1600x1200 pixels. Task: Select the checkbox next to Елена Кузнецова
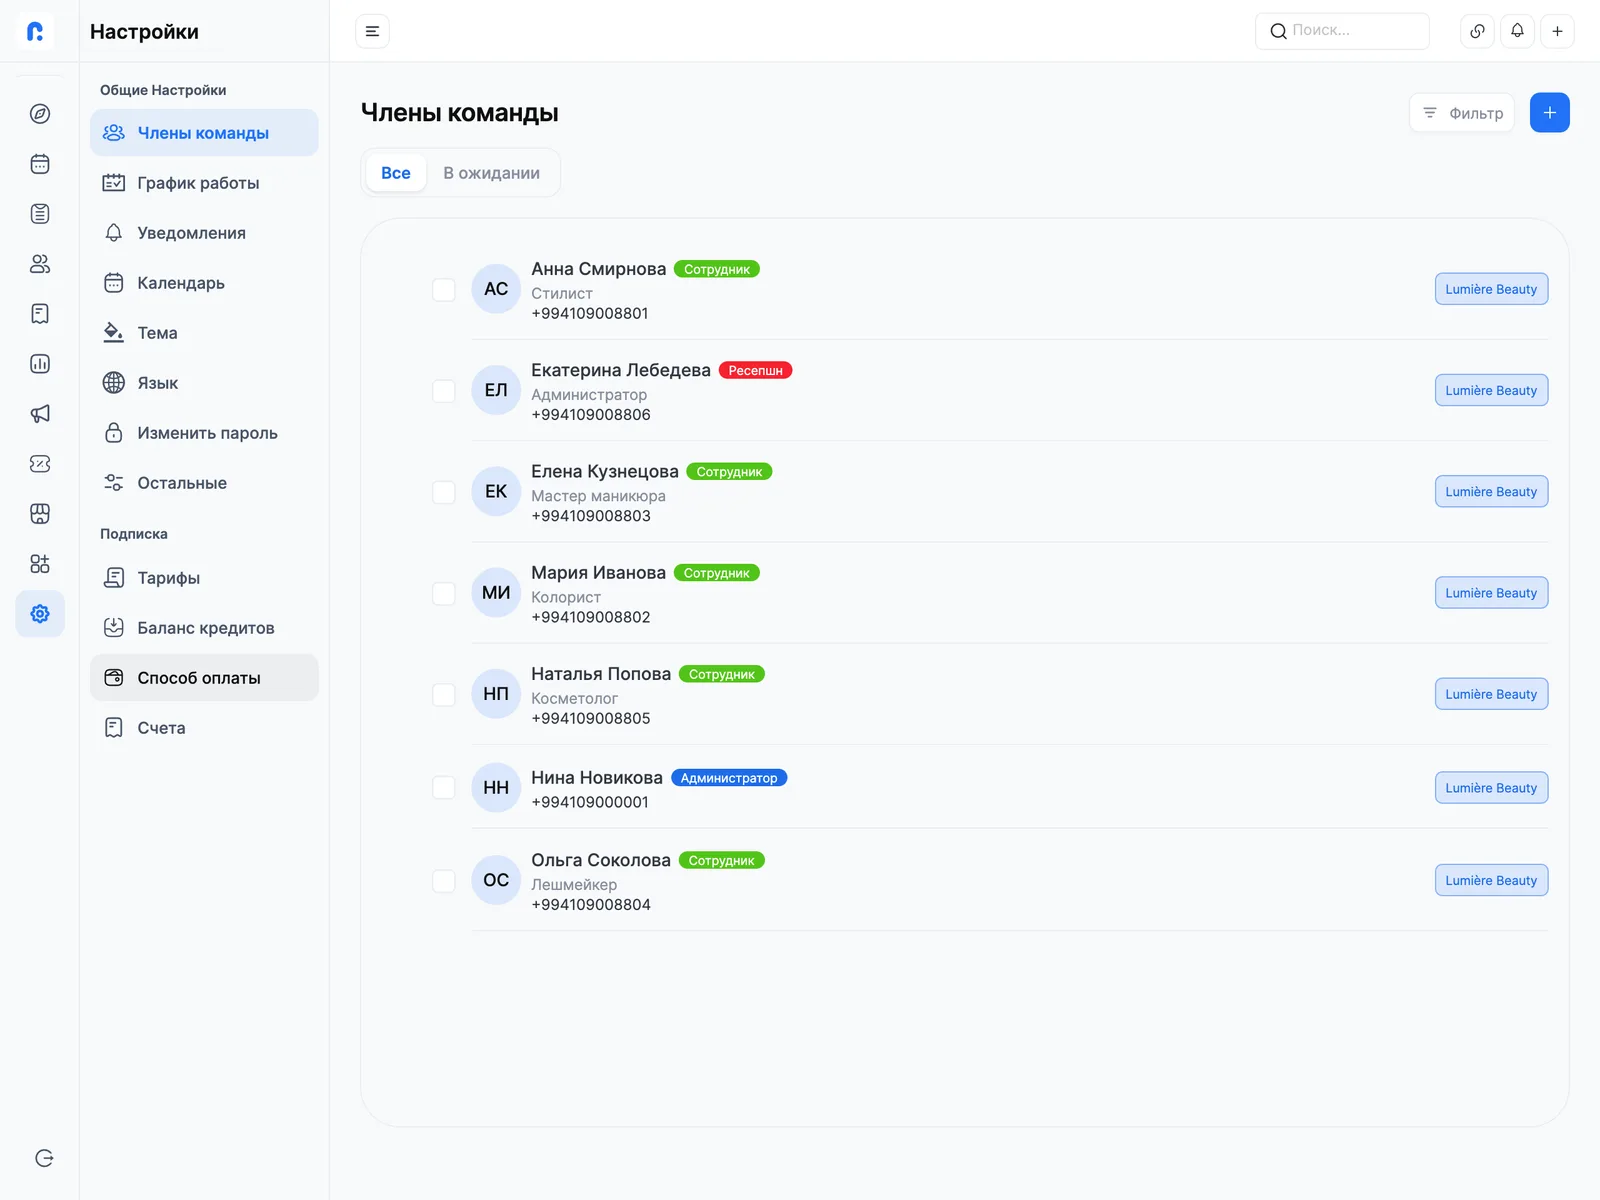tap(444, 492)
